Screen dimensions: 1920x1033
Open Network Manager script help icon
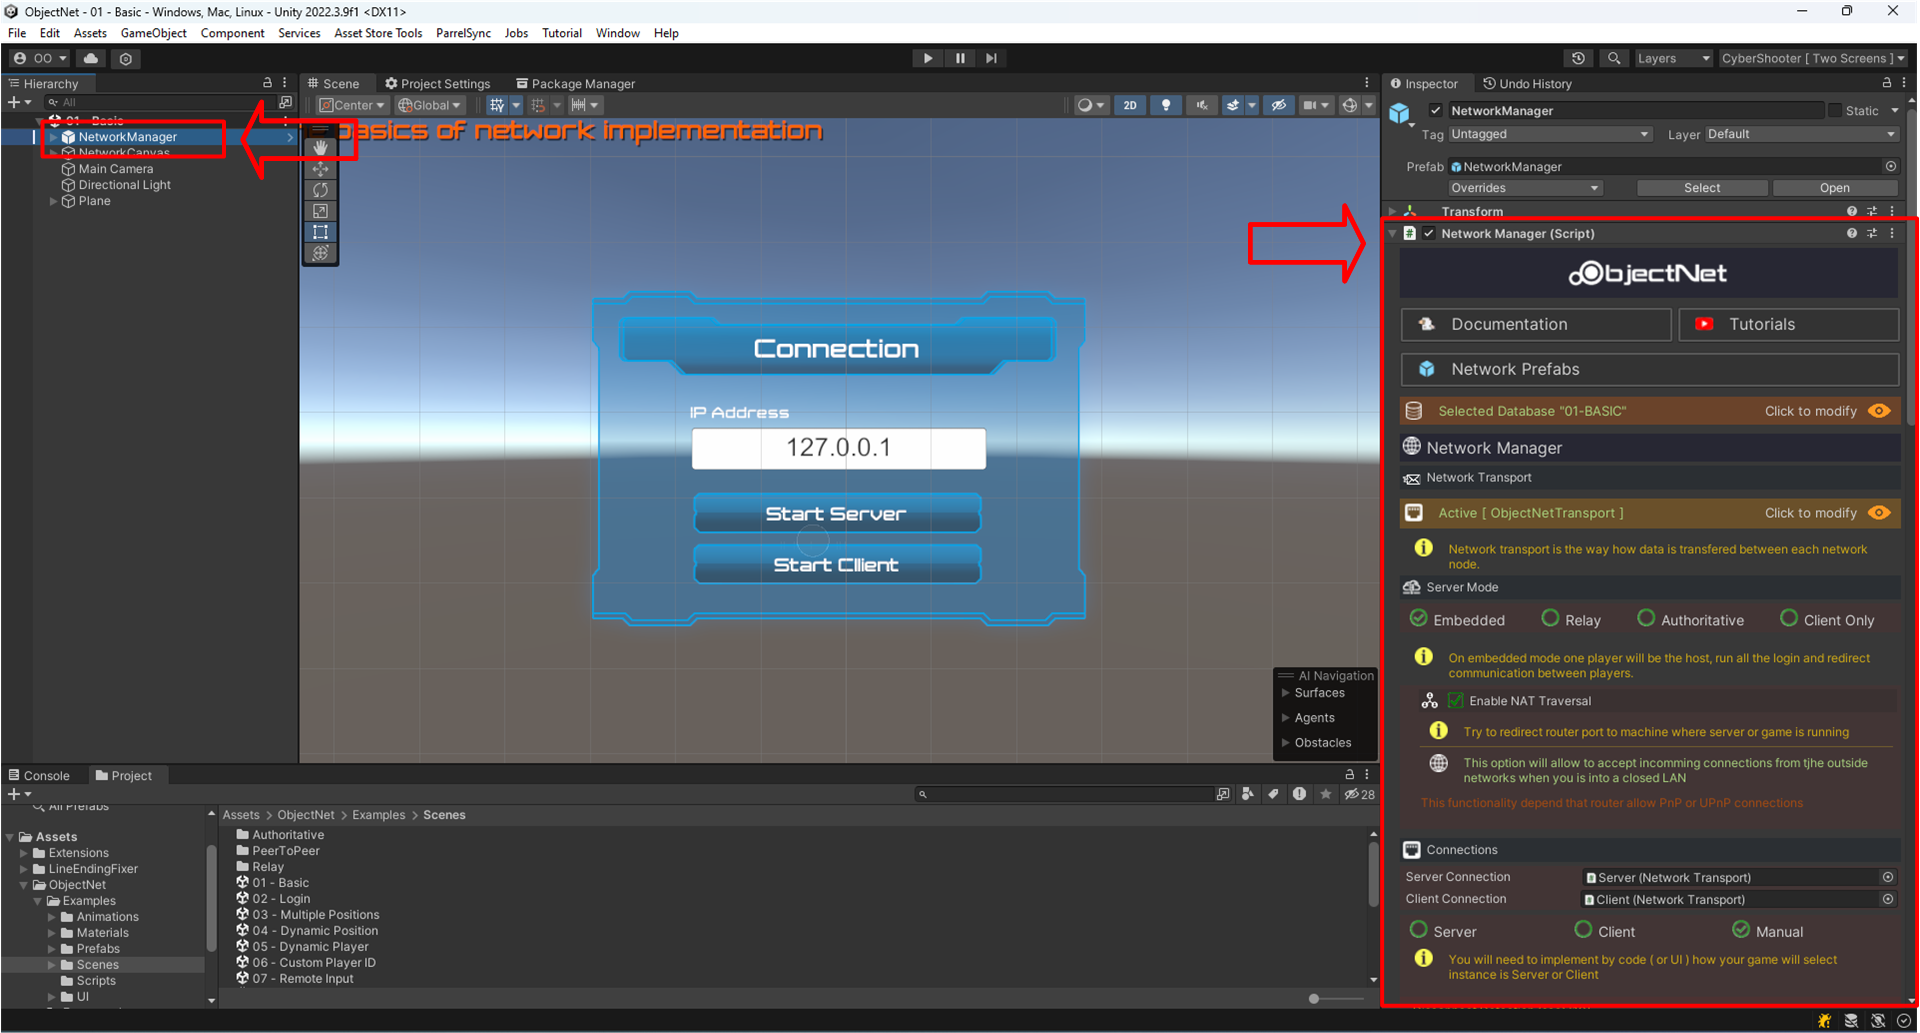coord(1852,233)
